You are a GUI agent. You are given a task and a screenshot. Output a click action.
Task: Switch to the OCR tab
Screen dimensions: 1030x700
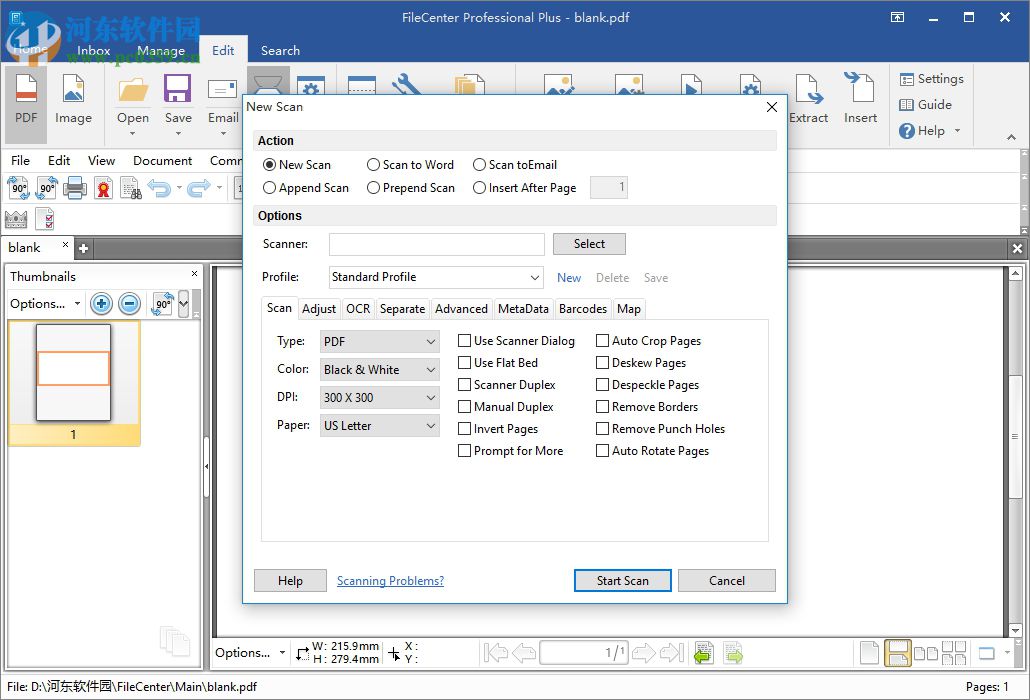tap(358, 309)
